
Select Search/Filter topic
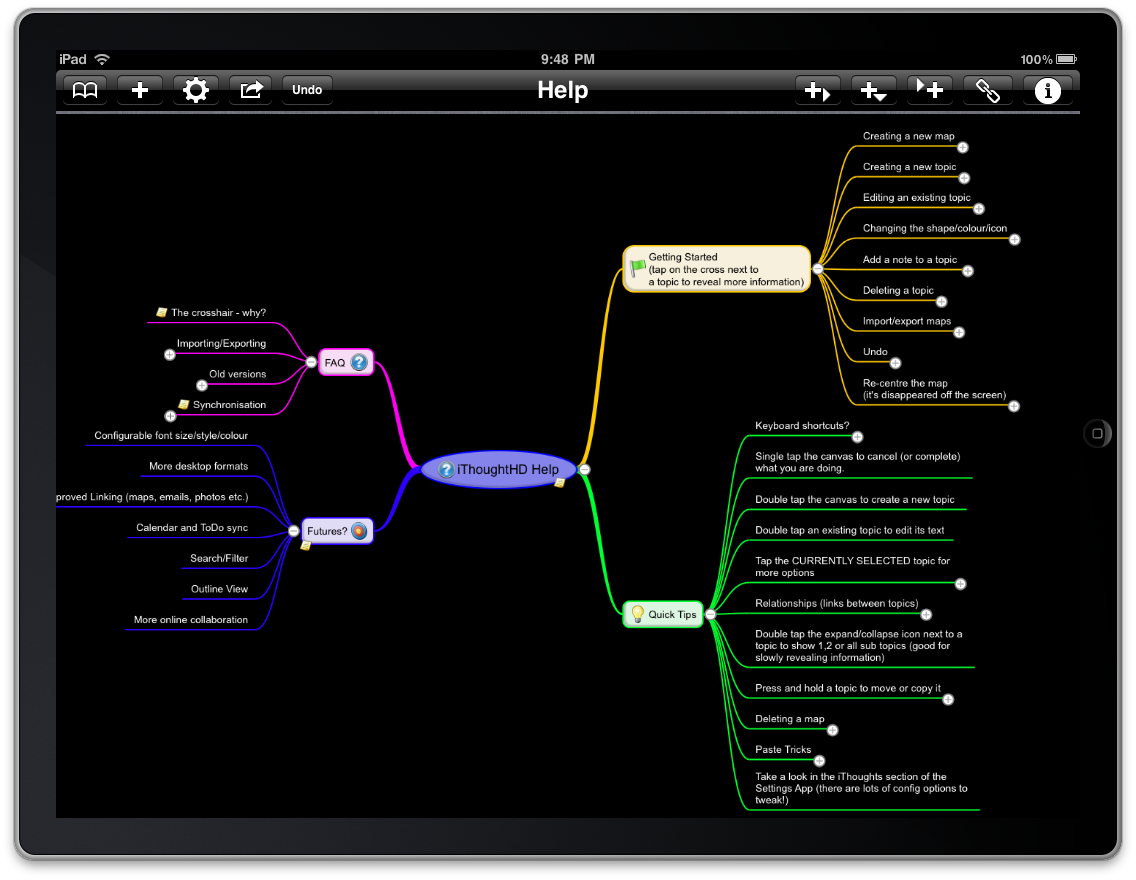[x=219, y=558]
